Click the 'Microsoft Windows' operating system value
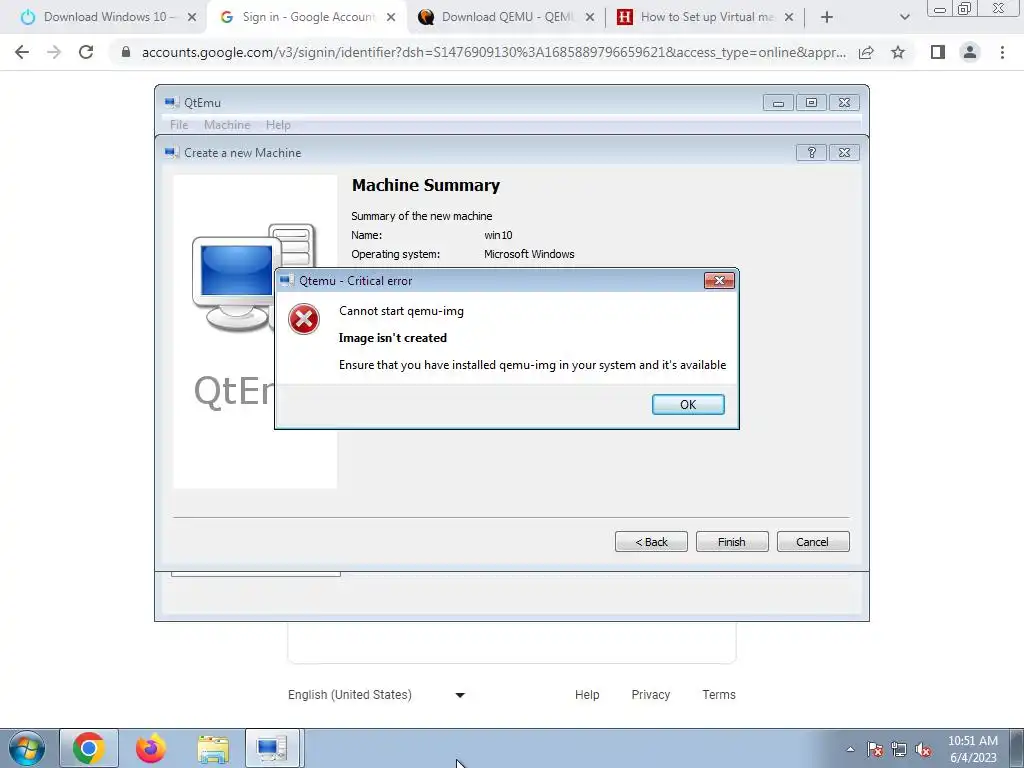Screen dimensions: 1024x768 [529, 254]
